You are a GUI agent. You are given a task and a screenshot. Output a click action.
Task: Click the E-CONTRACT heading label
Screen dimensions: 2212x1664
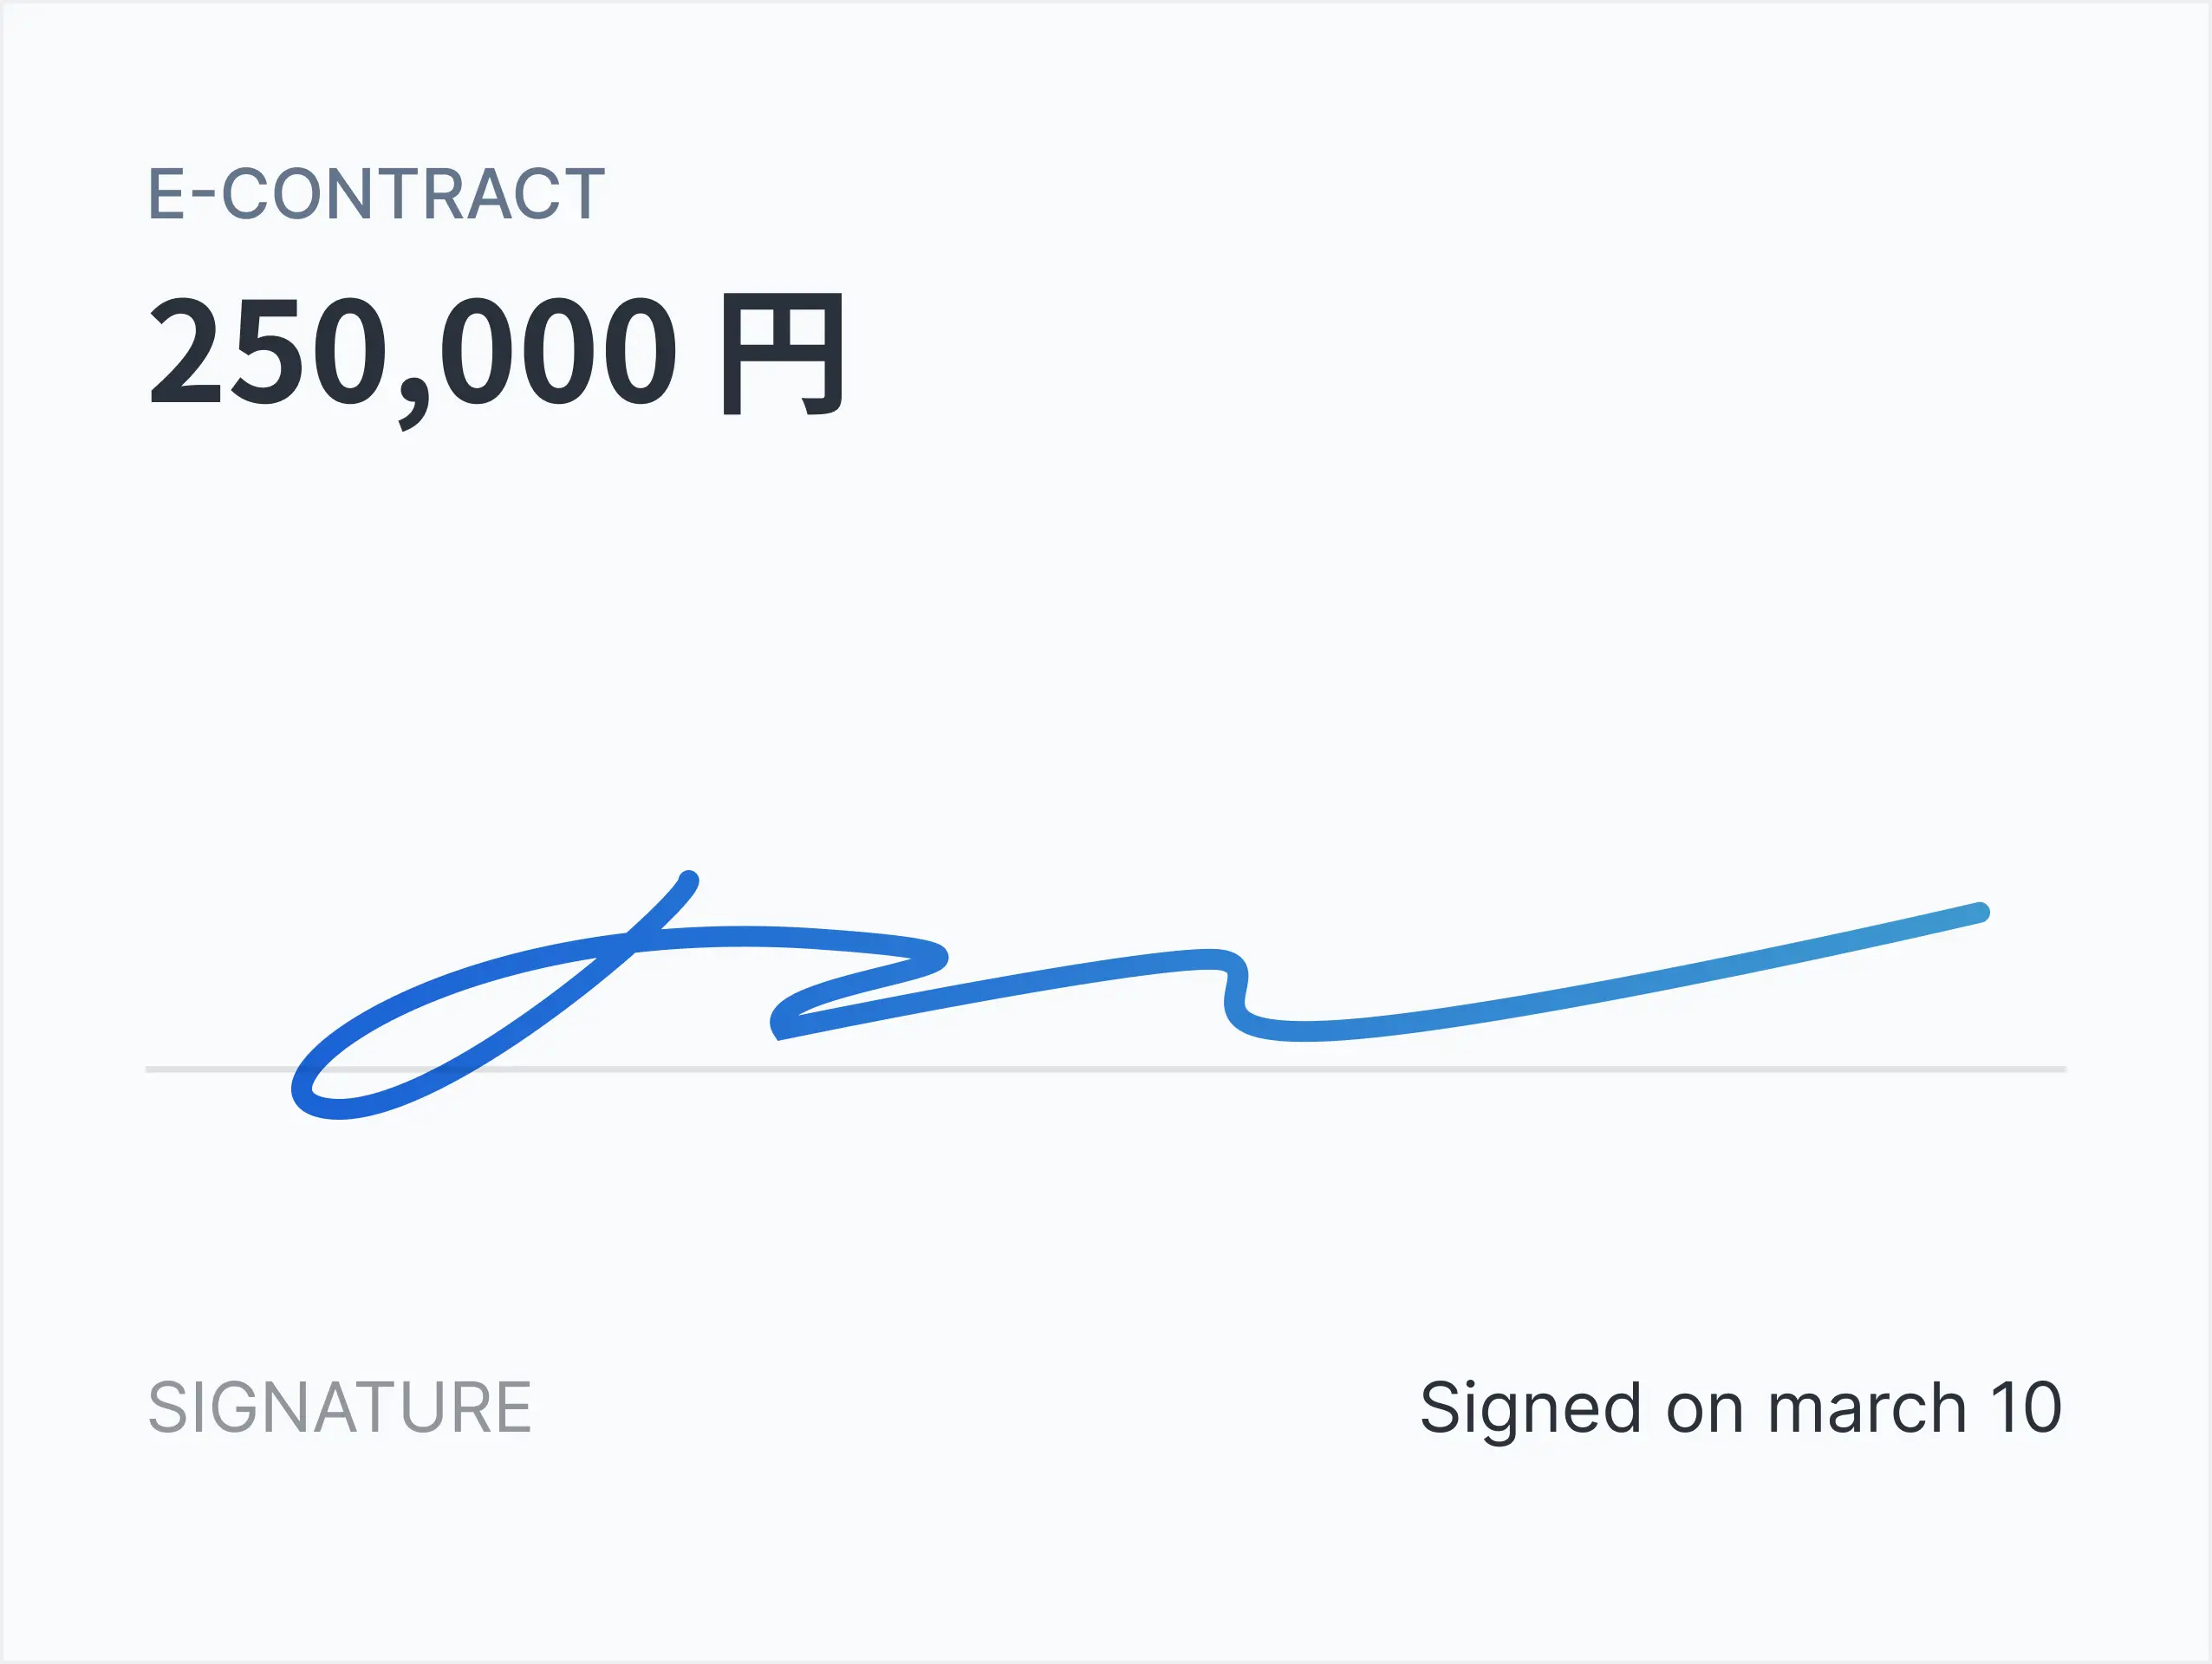376,194
